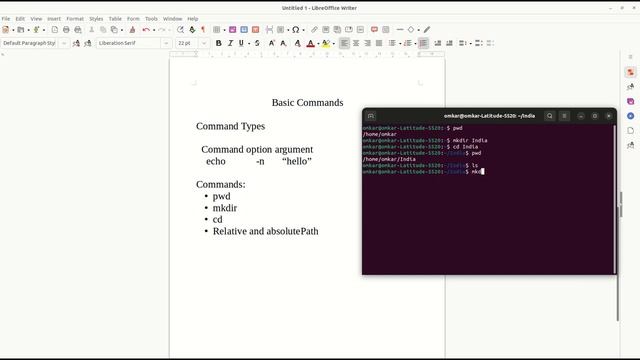Click the New document icon
The image size is (640, 360).
coord(5,30)
